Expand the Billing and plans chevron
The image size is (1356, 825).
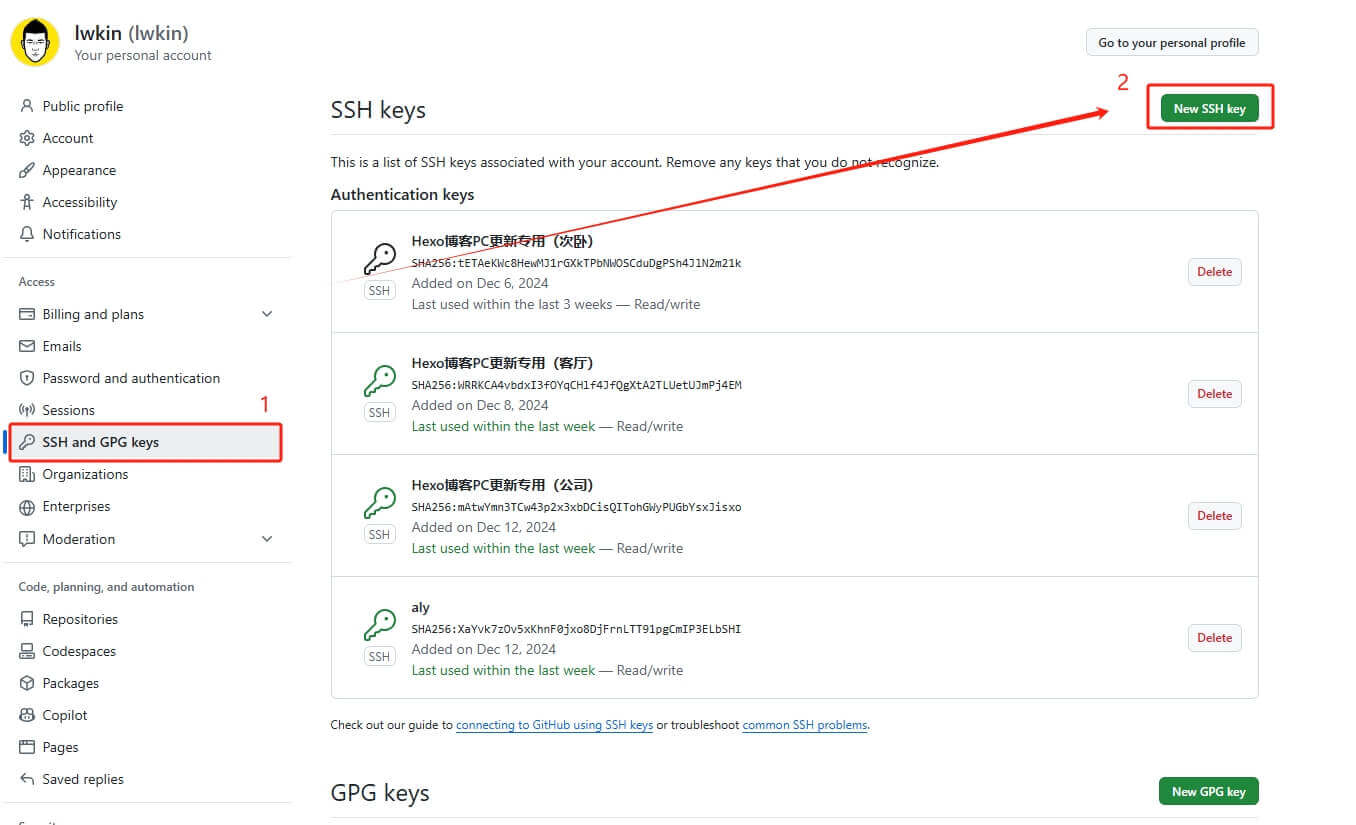coord(267,314)
